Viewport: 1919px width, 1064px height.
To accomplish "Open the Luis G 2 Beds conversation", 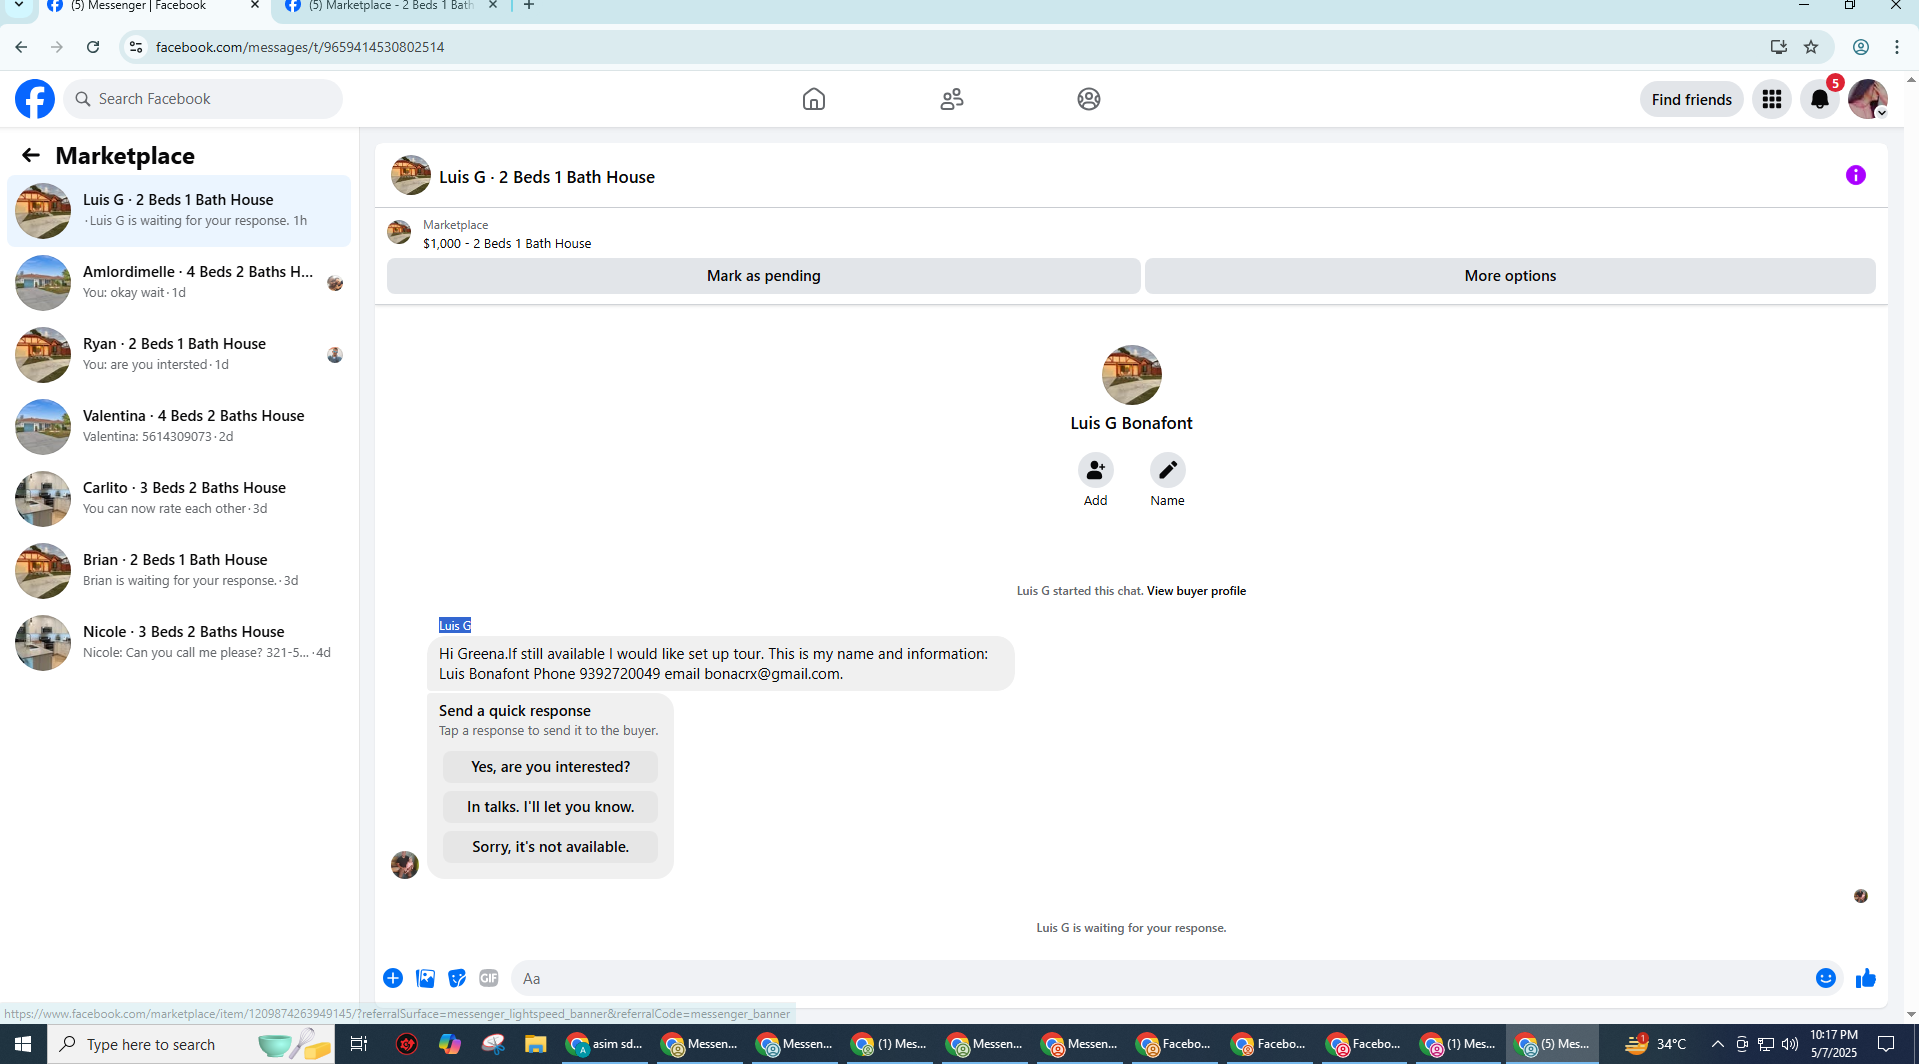I will 179,211.
